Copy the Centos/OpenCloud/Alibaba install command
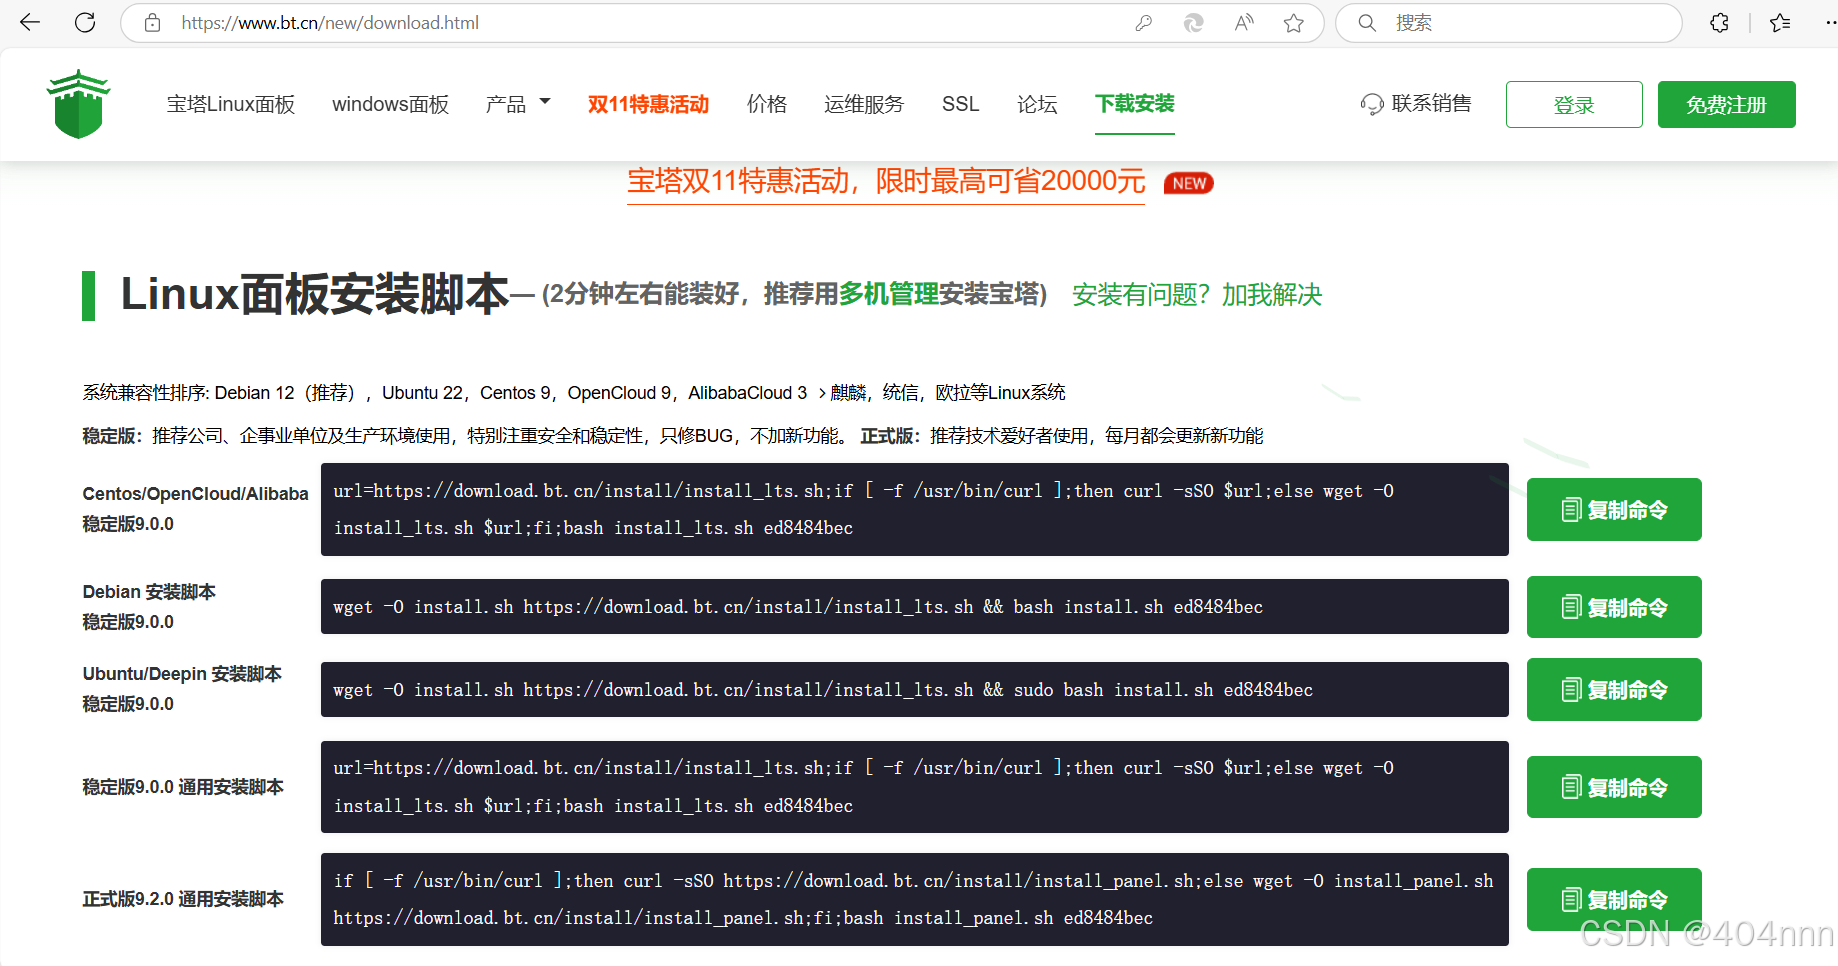Screen dimensions: 1838x966 click(1614, 510)
